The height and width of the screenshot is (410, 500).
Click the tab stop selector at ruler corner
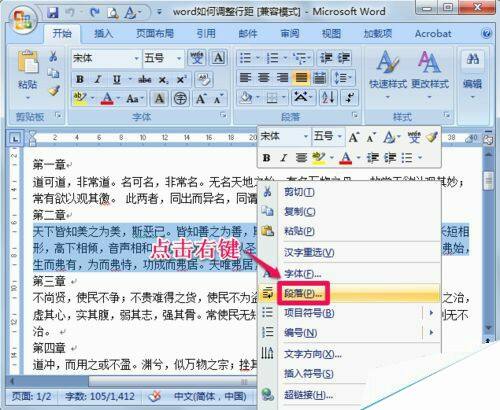pyautogui.click(x=15, y=138)
